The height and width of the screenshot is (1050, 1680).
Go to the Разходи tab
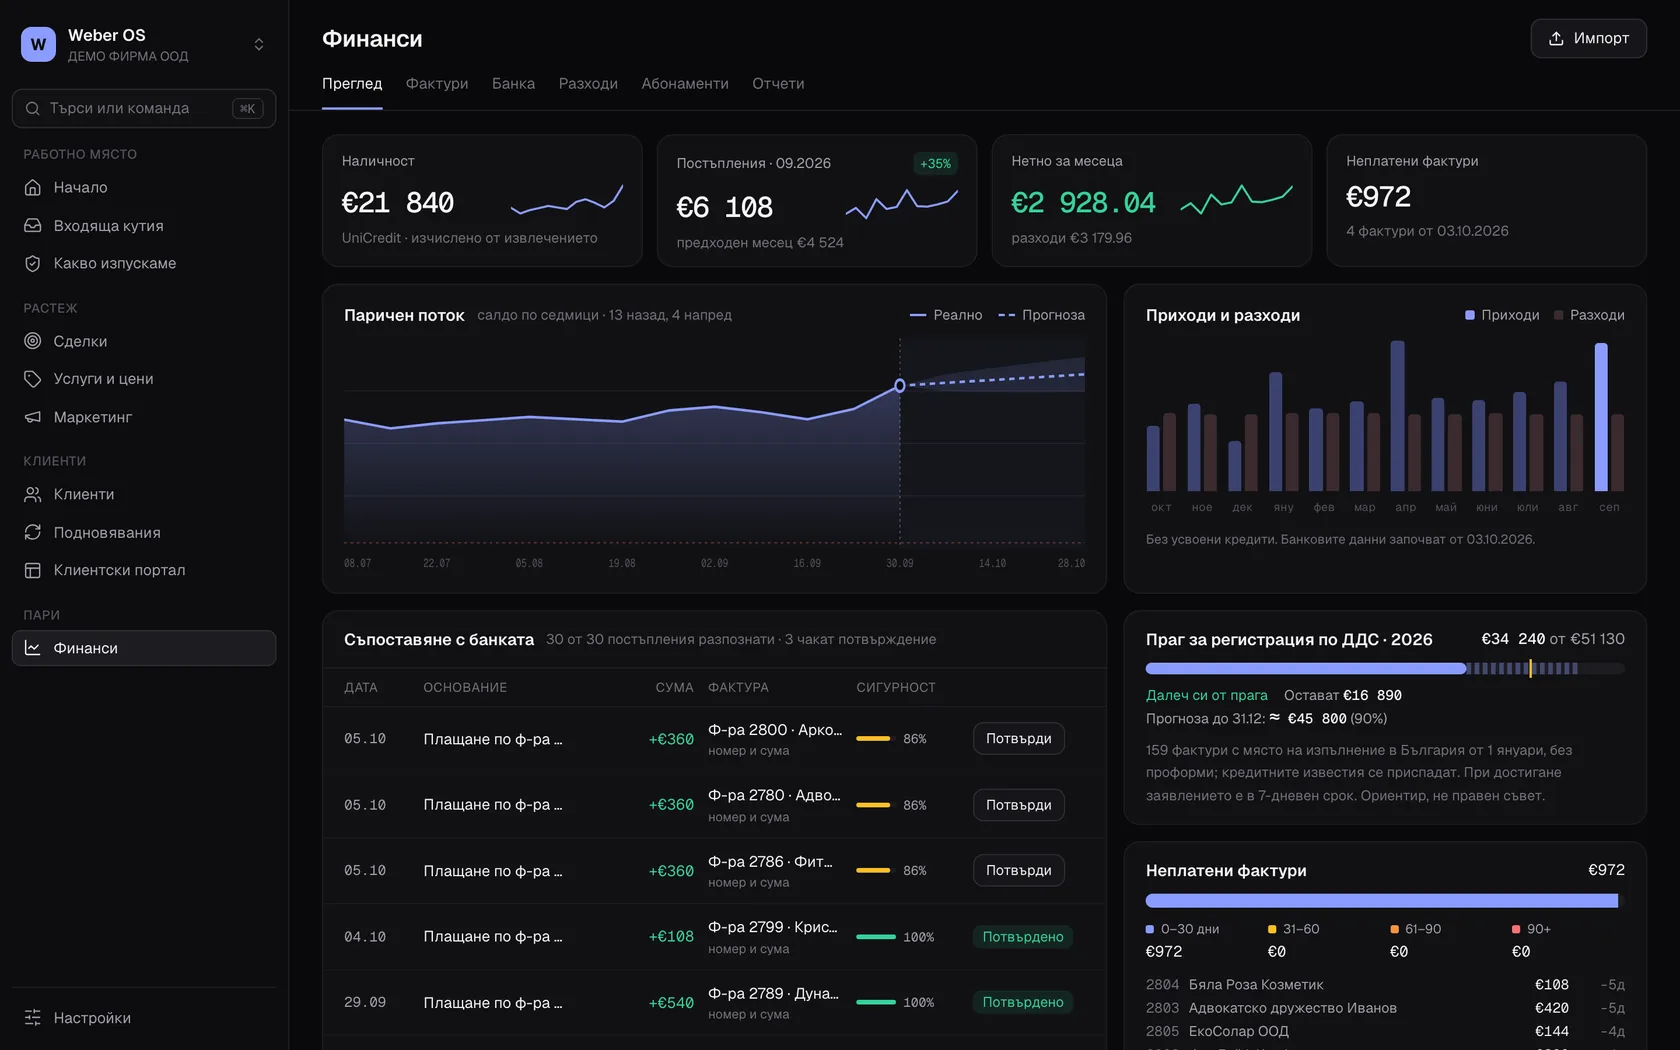pos(588,84)
